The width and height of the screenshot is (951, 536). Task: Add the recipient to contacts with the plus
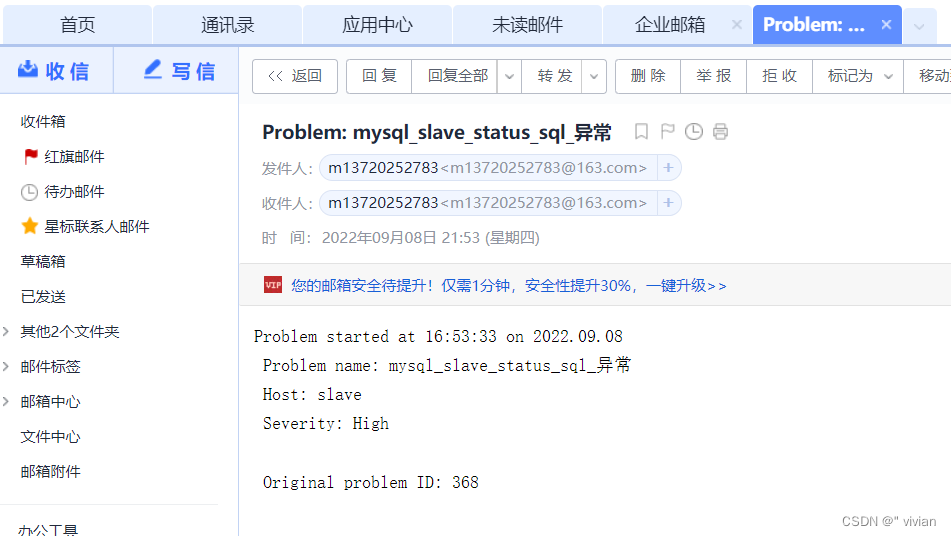[668, 203]
